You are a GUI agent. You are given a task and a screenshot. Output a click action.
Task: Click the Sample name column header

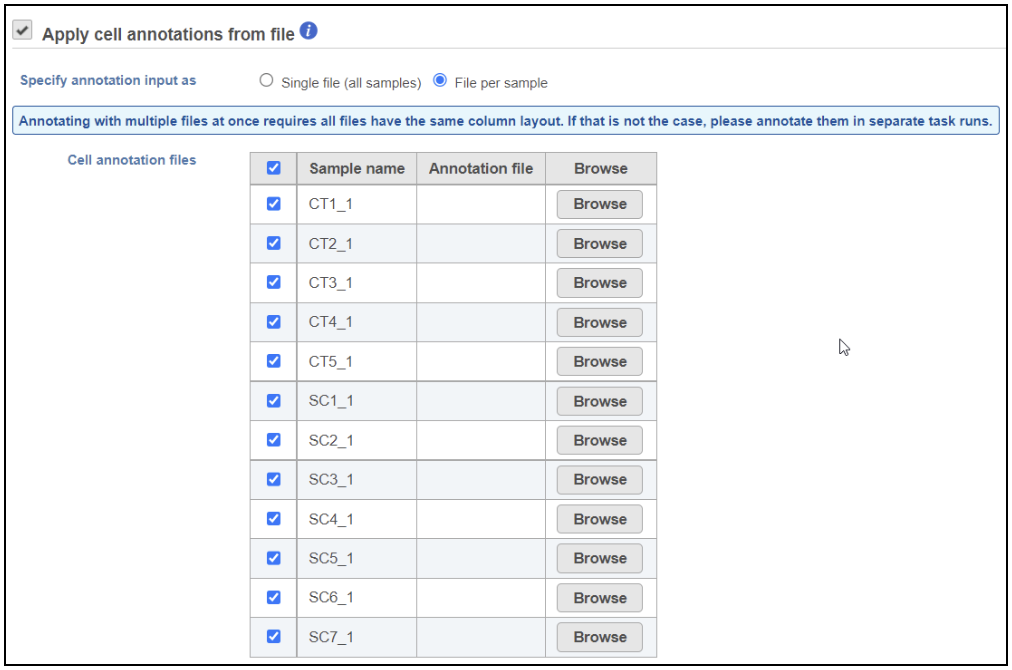[357, 169]
